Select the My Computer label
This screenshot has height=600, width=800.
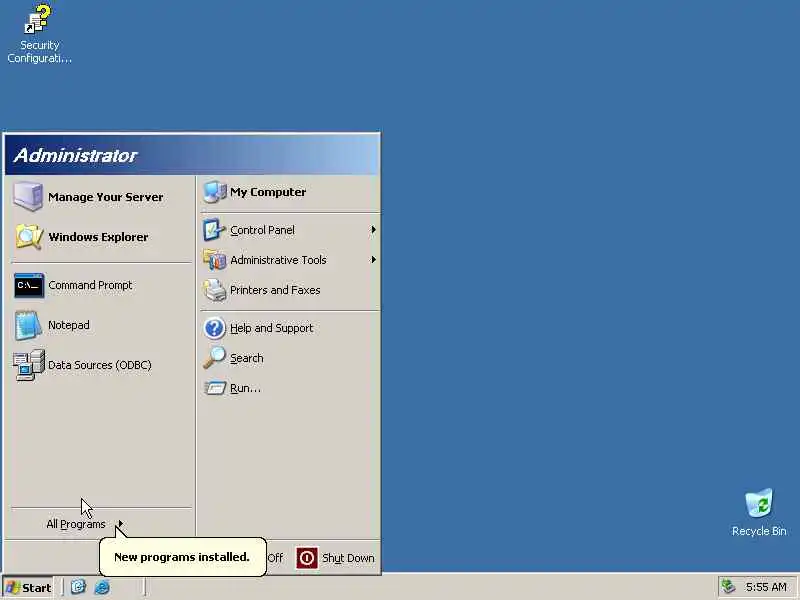(x=268, y=192)
